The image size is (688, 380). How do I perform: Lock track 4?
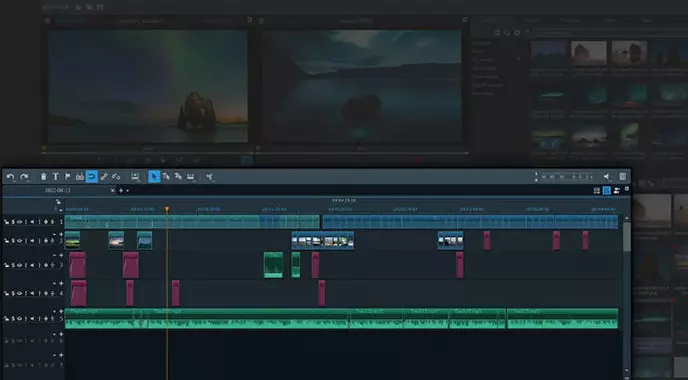pyautogui.click(x=7, y=294)
